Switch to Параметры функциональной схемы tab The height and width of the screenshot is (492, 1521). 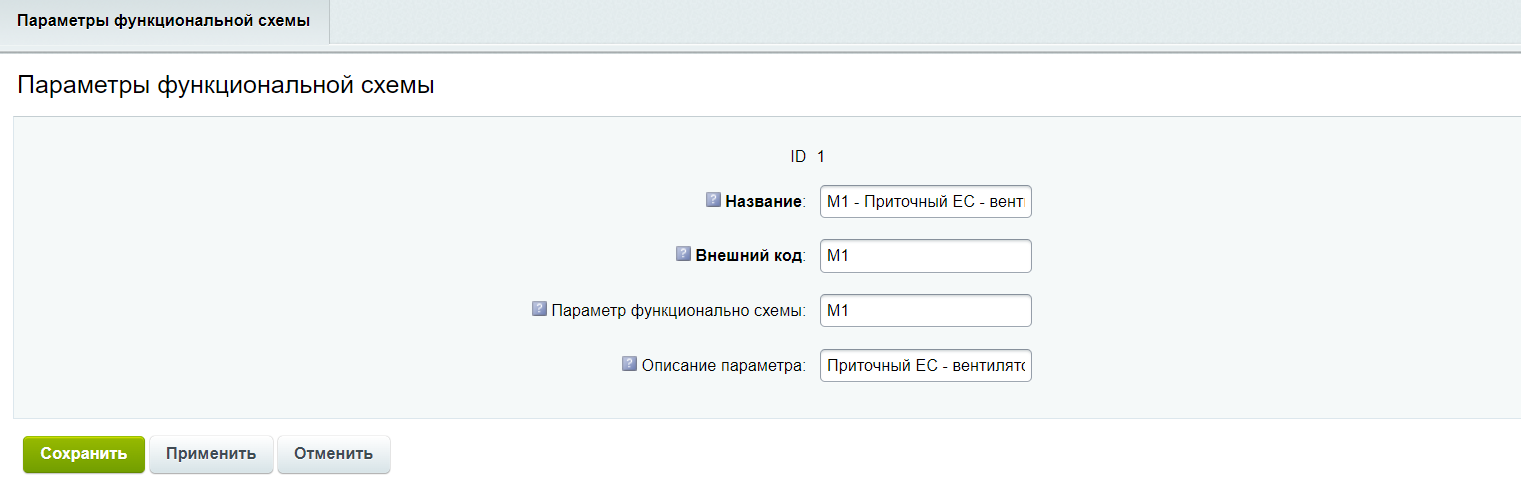point(163,21)
